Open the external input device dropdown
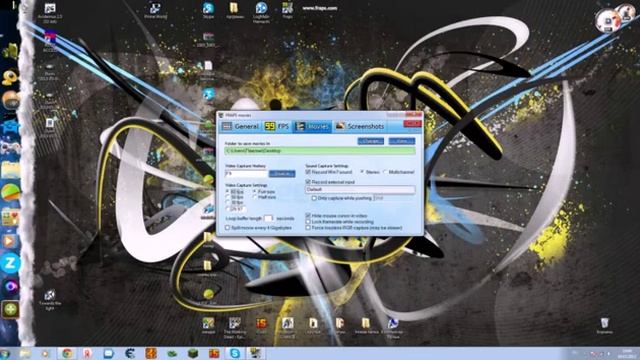Screen dimensions: 640x360 click(360, 189)
